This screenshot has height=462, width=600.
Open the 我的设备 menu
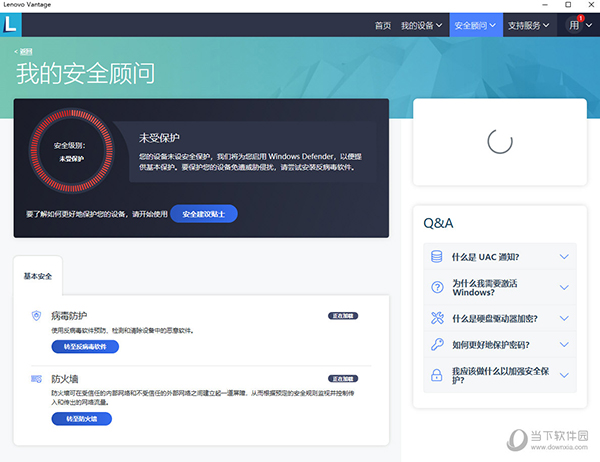click(422, 26)
